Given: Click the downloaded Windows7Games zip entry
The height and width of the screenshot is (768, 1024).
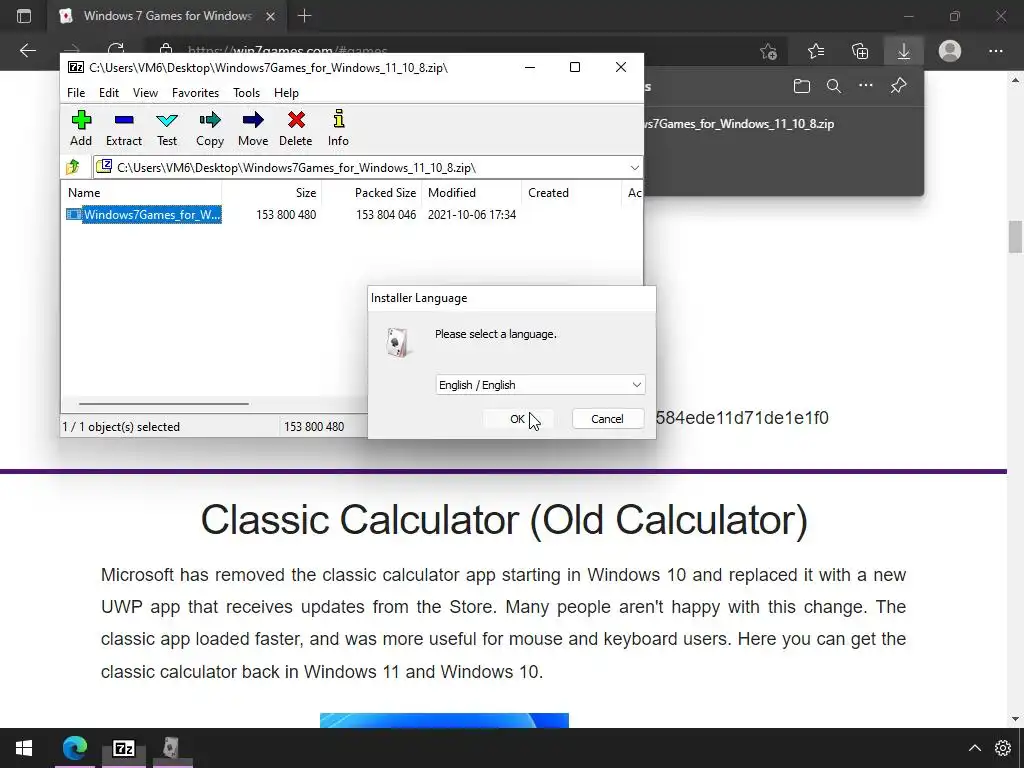Looking at the screenshot, I should [x=739, y=123].
